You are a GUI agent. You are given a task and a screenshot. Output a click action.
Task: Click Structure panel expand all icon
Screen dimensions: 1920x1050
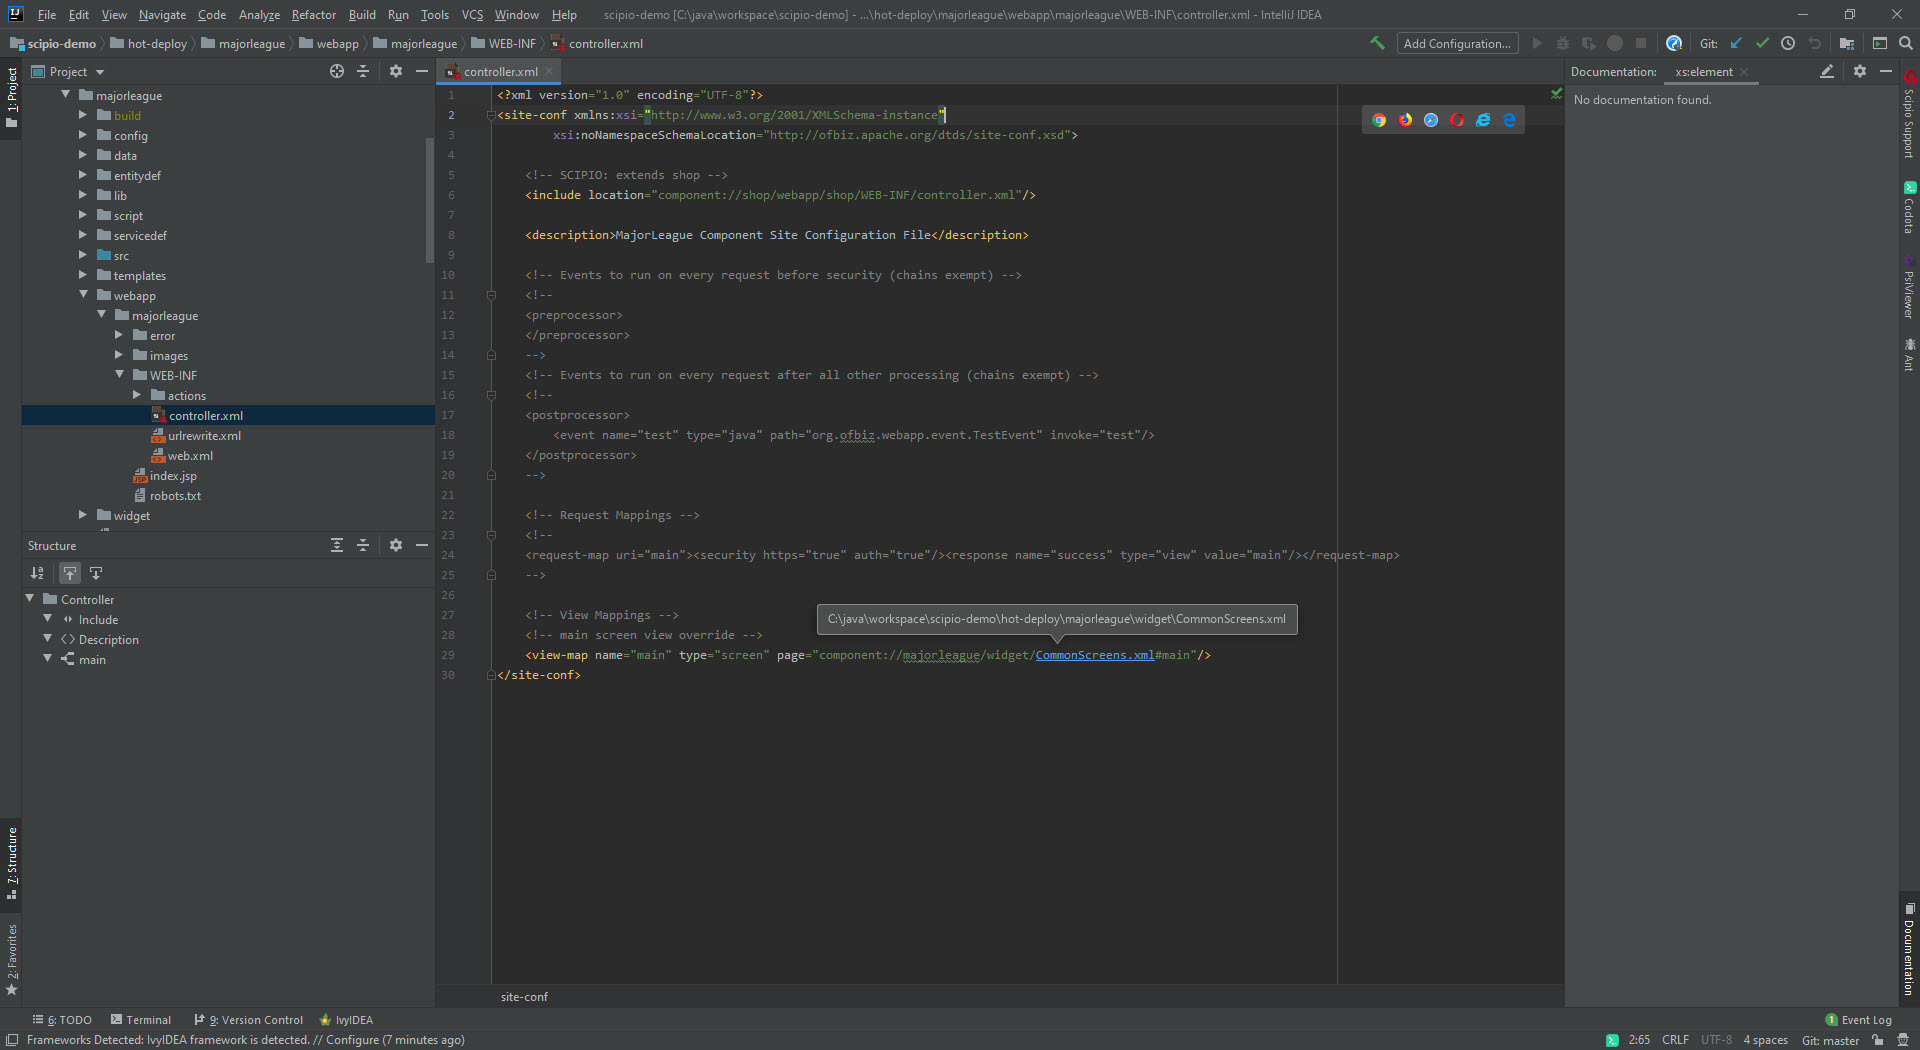pos(337,545)
